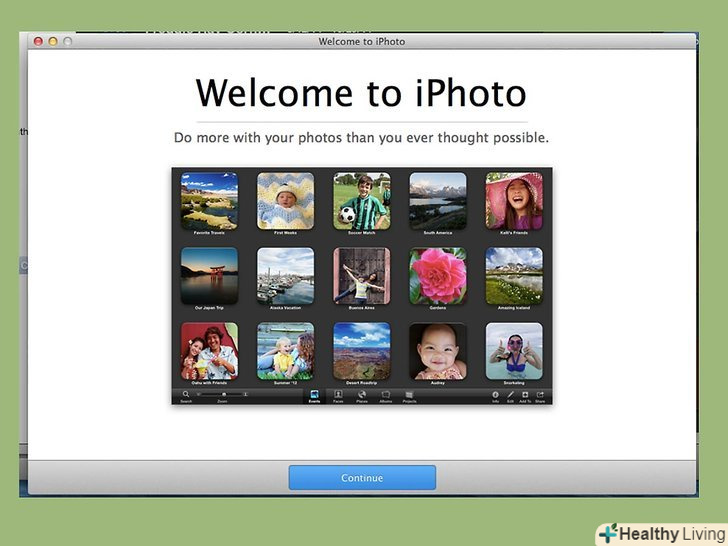The image size is (728, 546).
Task: Show the Info panel icon
Action: click(495, 395)
